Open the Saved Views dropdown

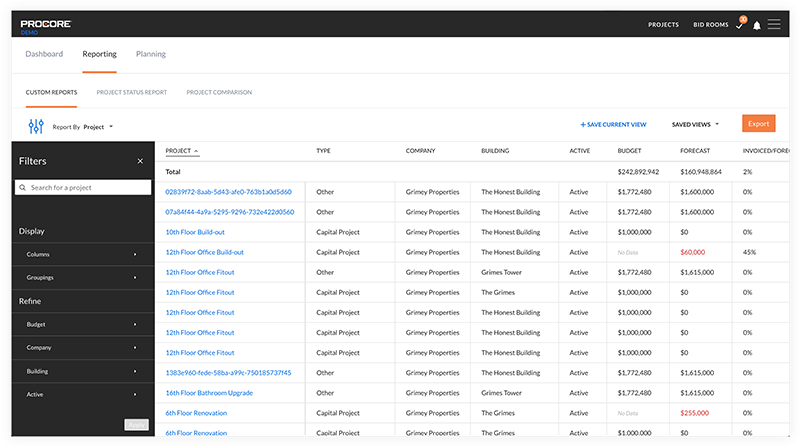(695, 125)
